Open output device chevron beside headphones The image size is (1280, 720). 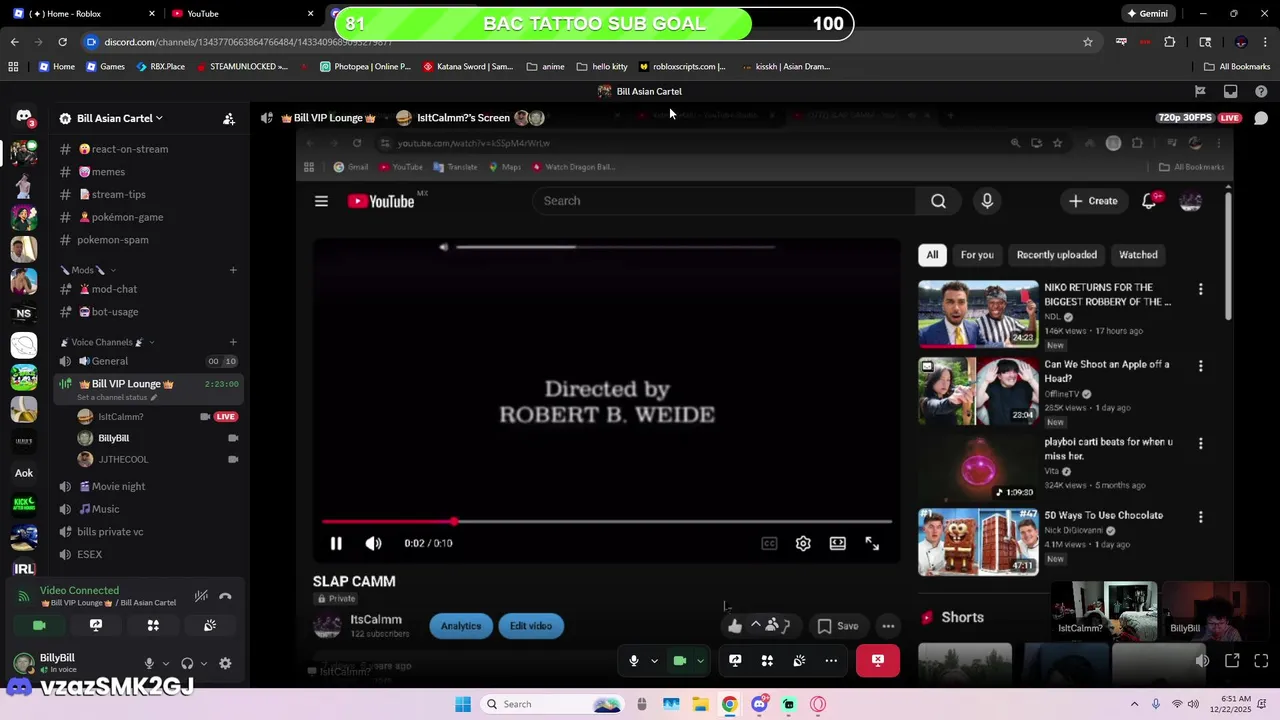click(x=203, y=663)
